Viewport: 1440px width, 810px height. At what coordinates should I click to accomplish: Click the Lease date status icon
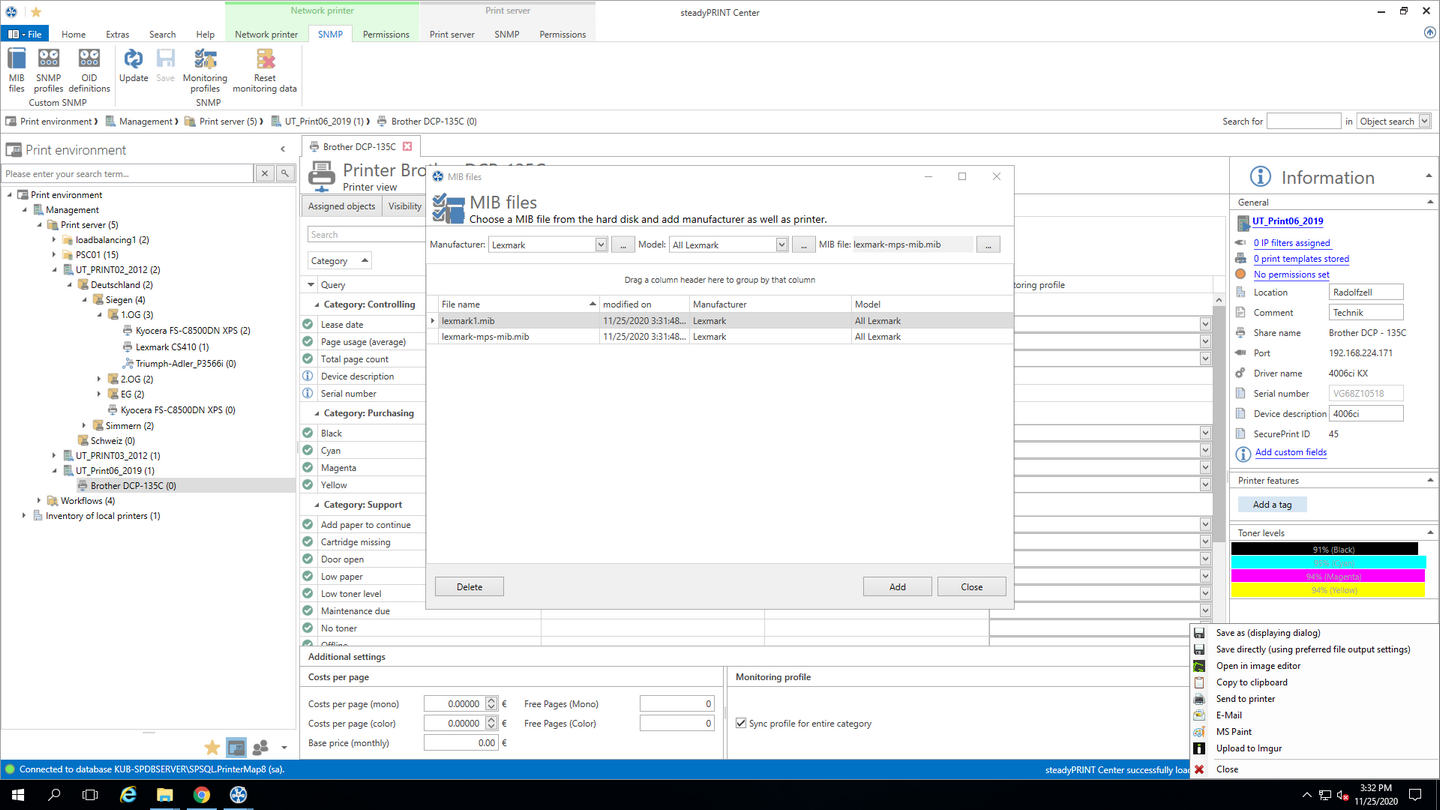tap(308, 324)
